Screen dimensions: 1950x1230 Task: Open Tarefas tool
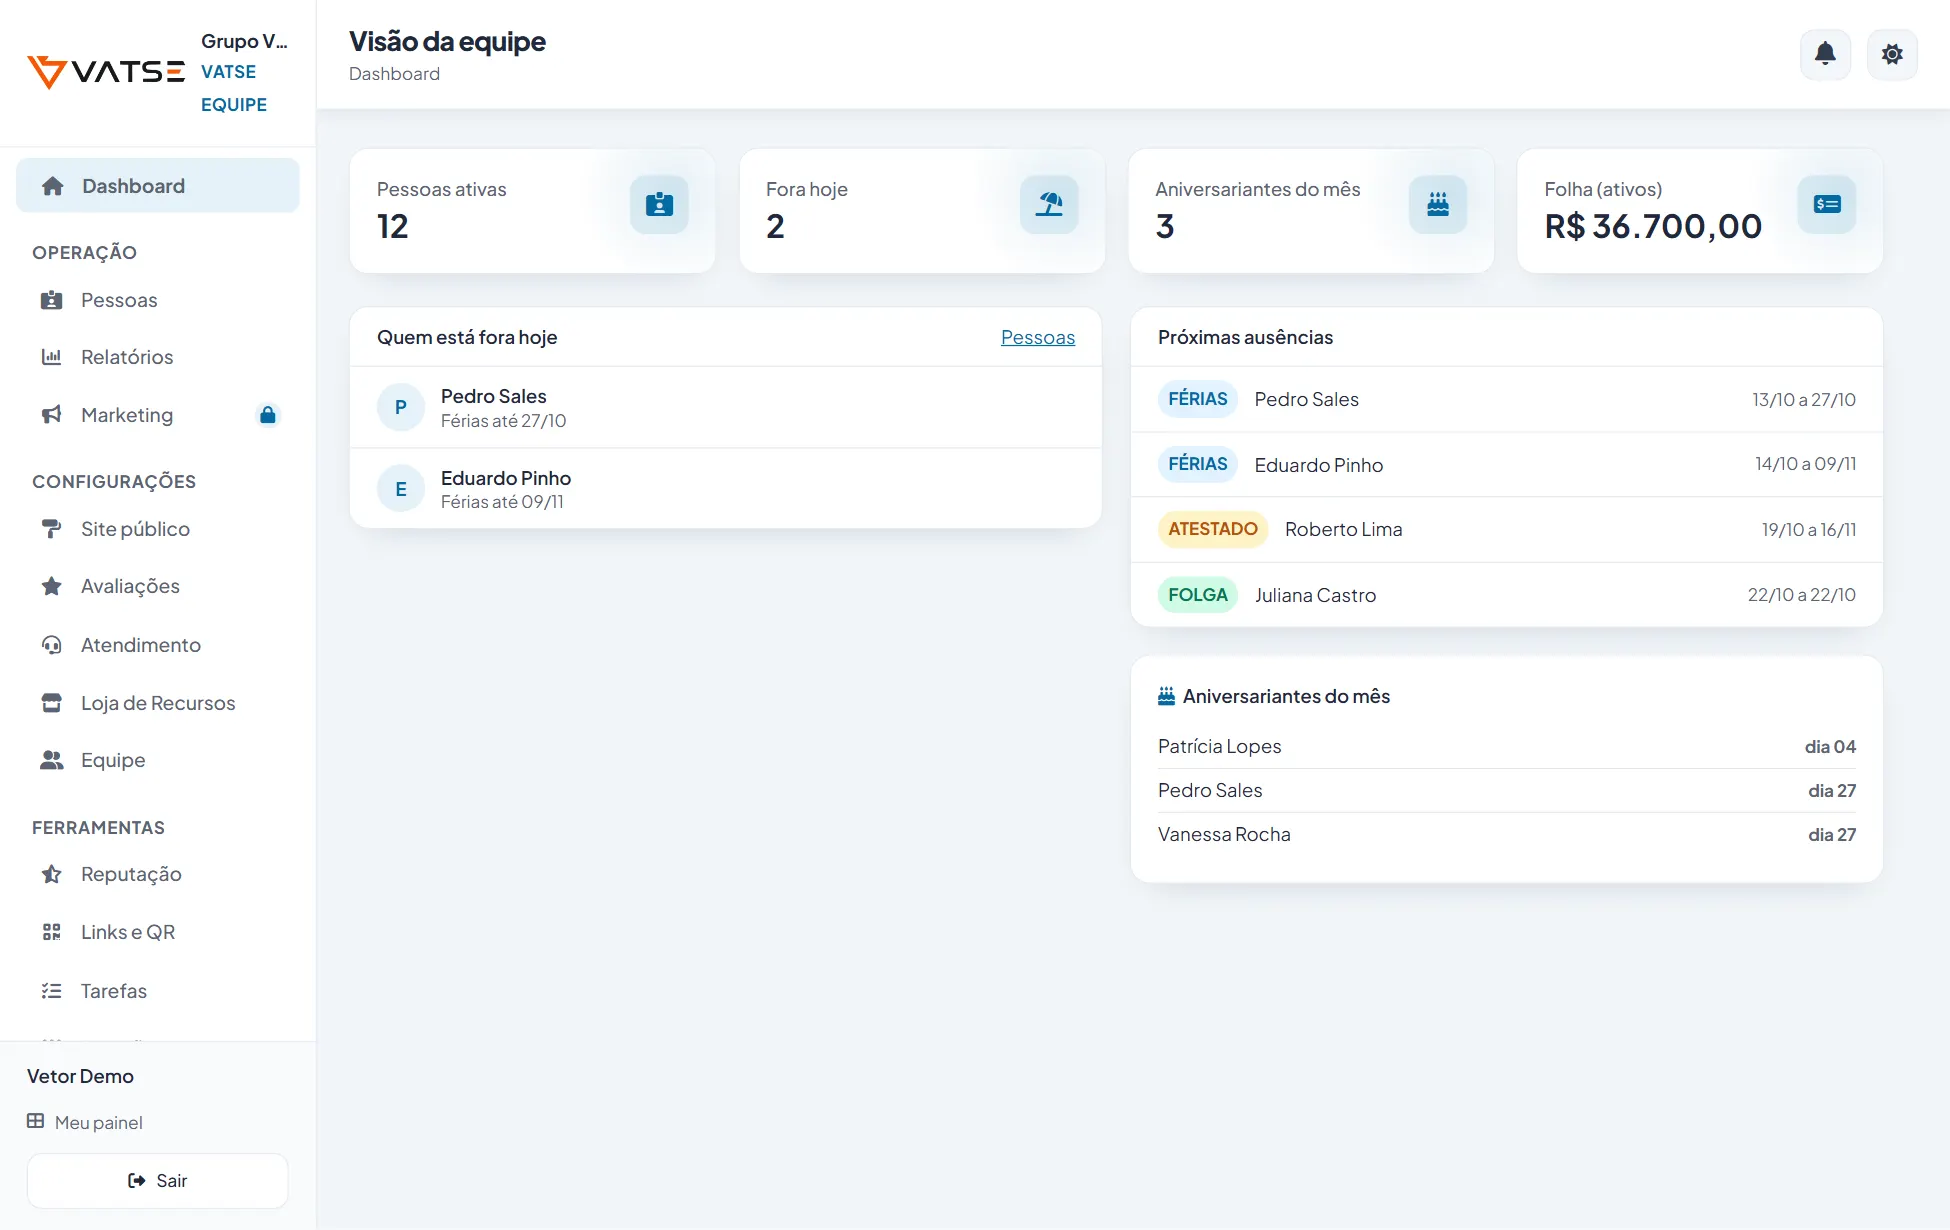158,991
